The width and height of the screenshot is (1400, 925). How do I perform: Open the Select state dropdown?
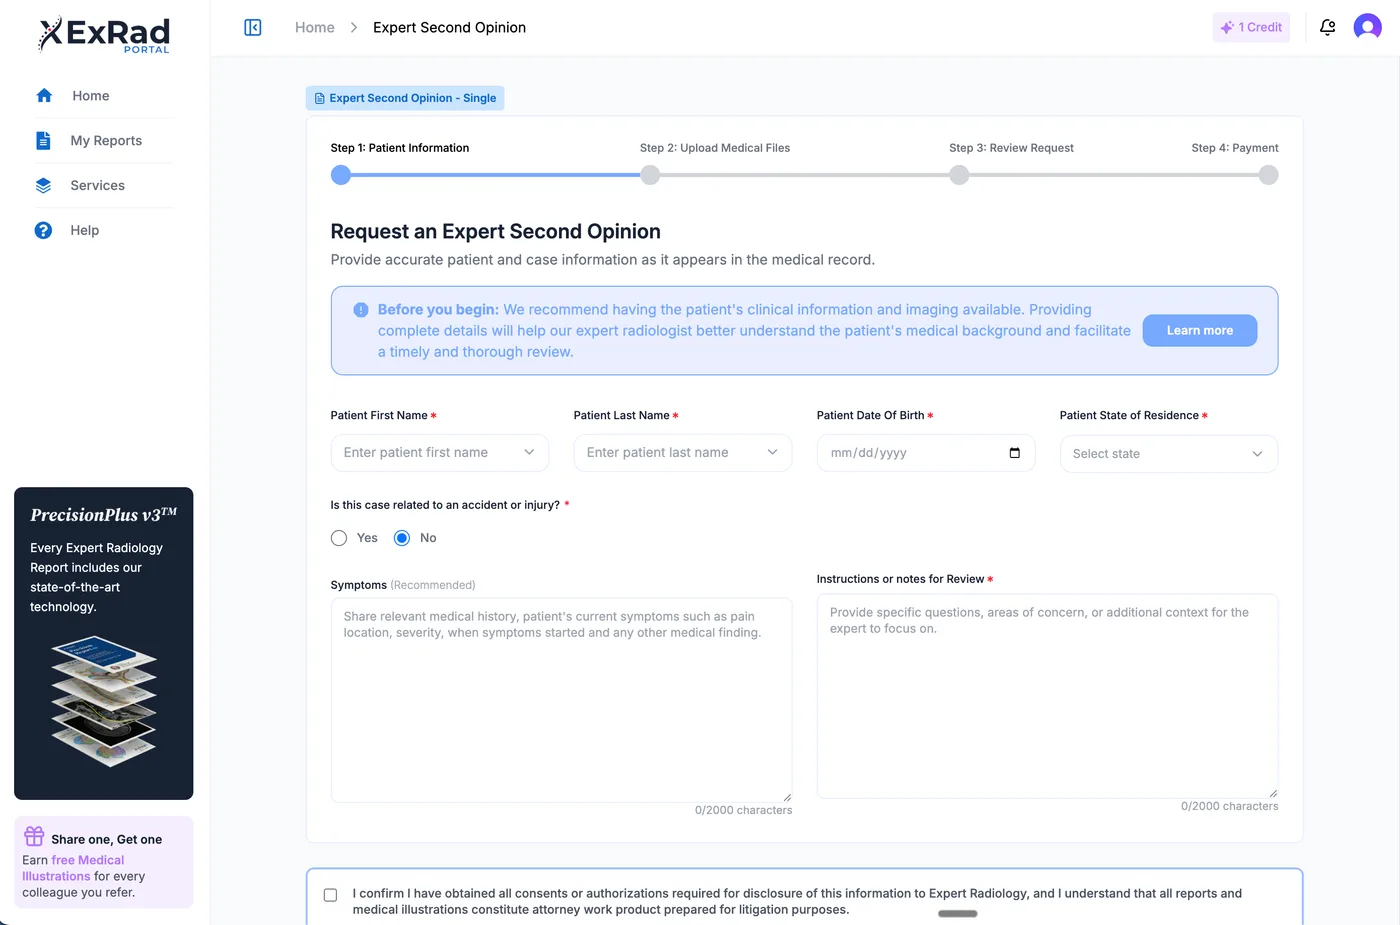[1168, 454]
